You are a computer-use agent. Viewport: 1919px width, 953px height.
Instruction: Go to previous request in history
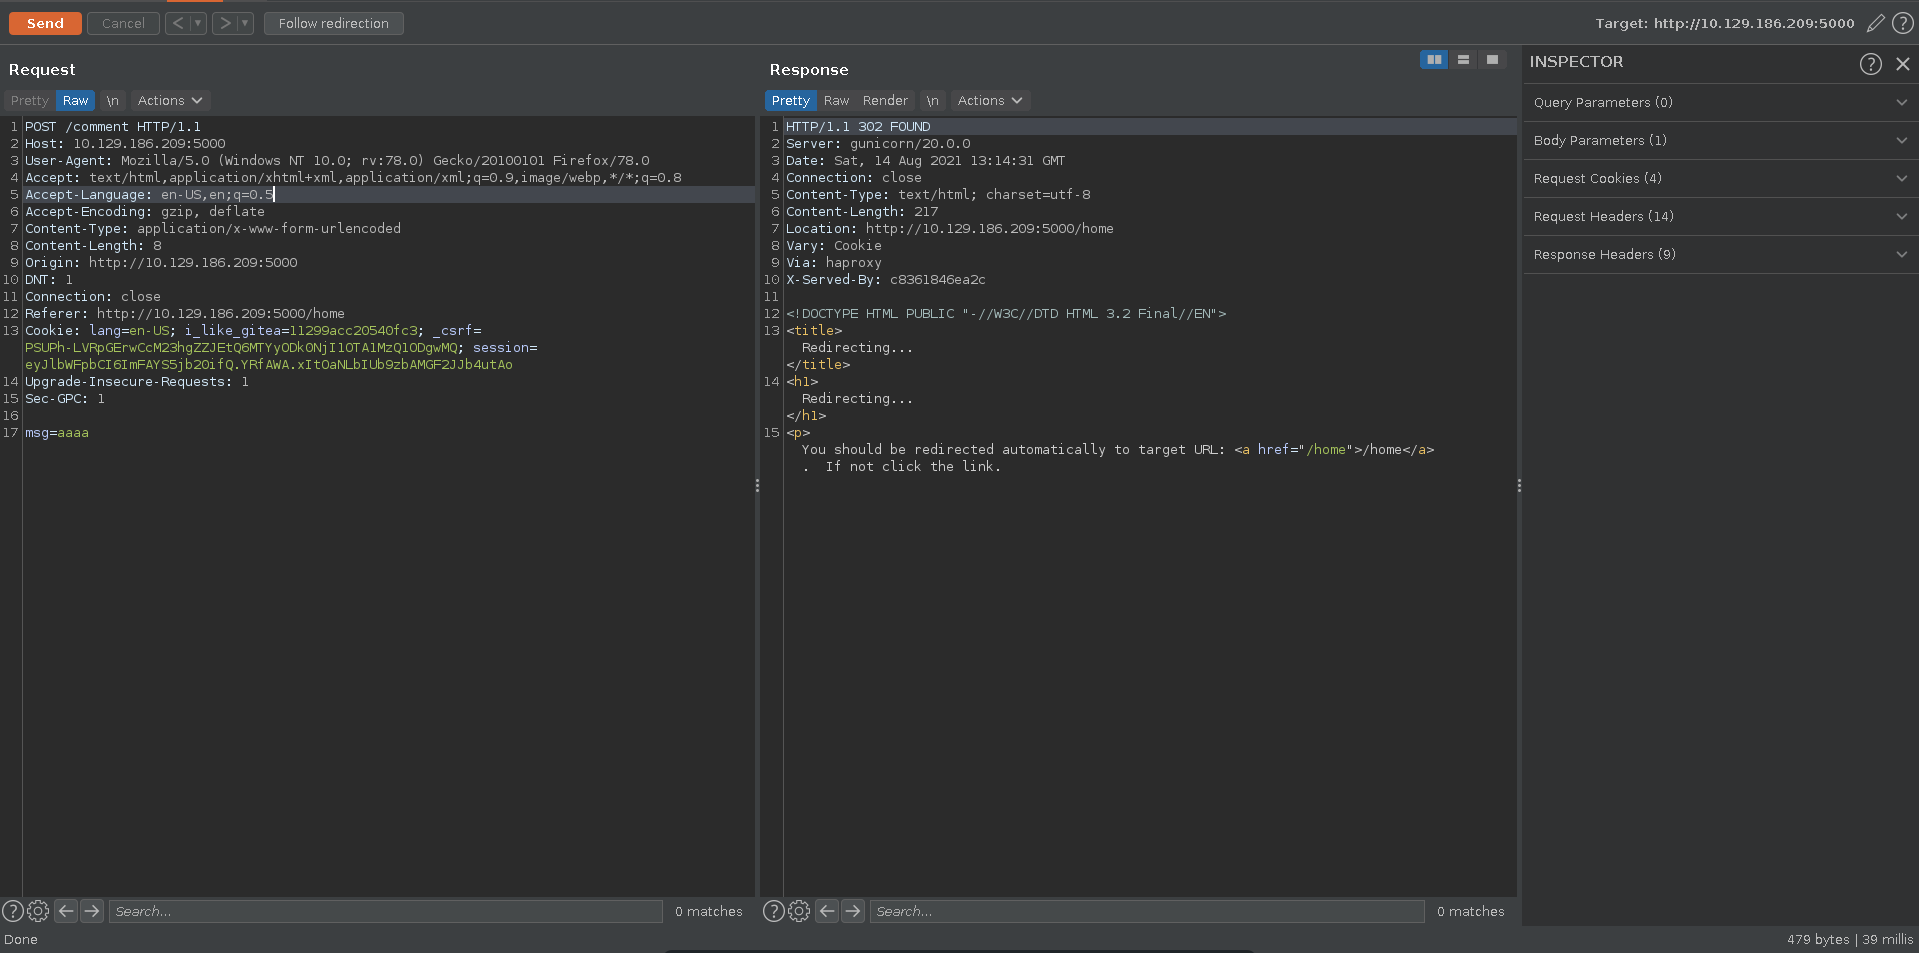tap(177, 23)
